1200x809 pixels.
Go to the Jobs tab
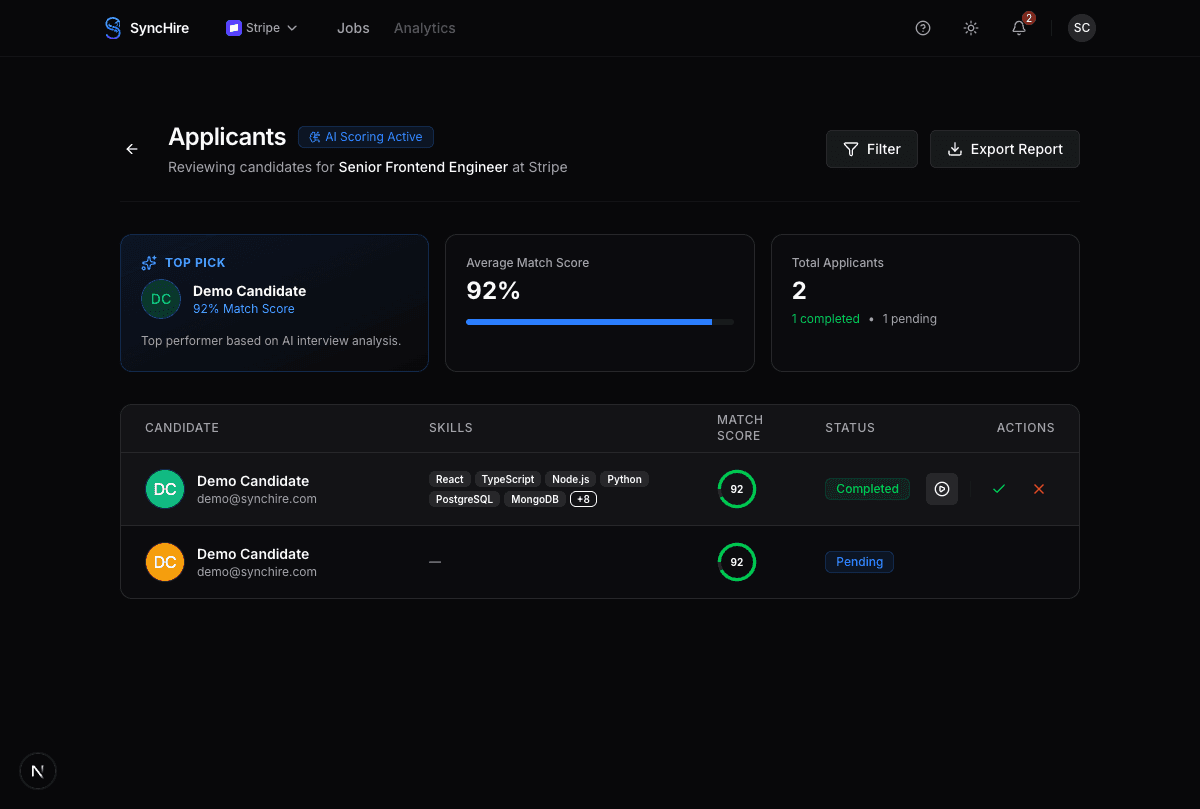coord(353,28)
